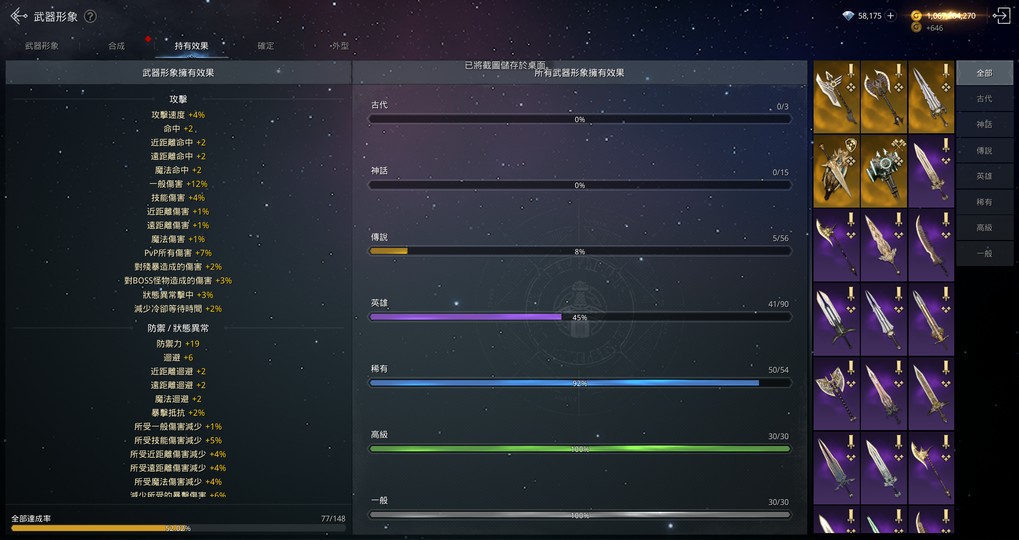Select the gold jagged greatsword card

pyautogui.click(x=931, y=97)
